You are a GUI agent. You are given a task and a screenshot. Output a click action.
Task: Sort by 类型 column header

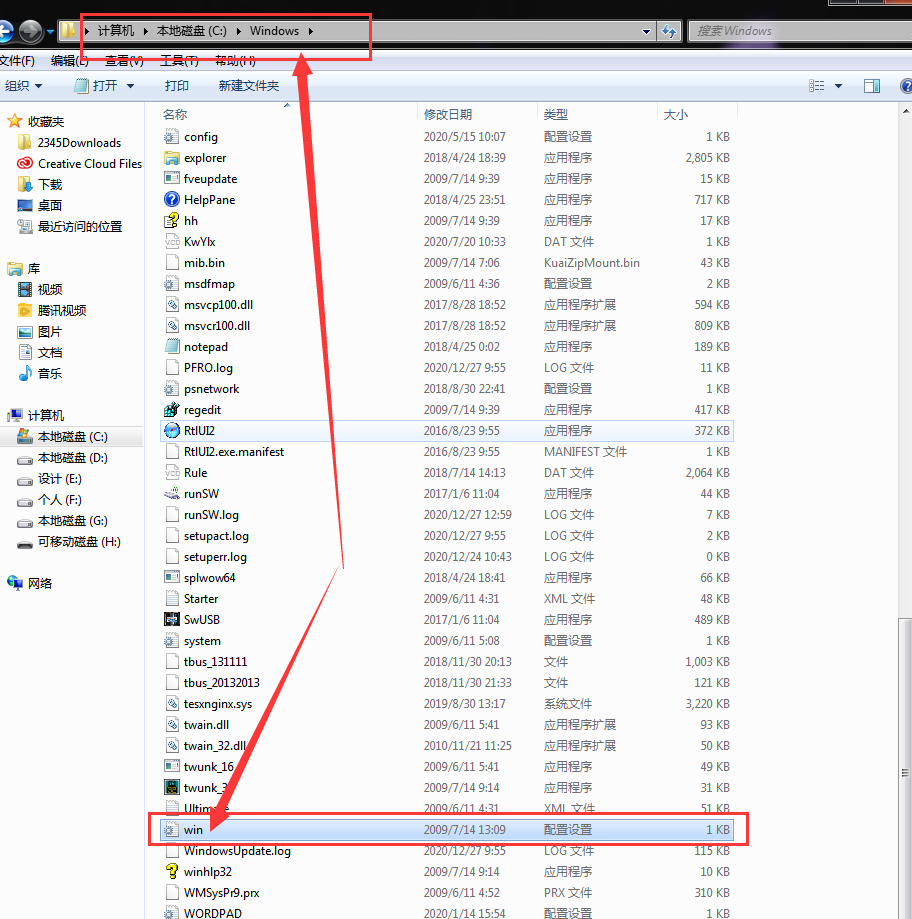(x=556, y=114)
